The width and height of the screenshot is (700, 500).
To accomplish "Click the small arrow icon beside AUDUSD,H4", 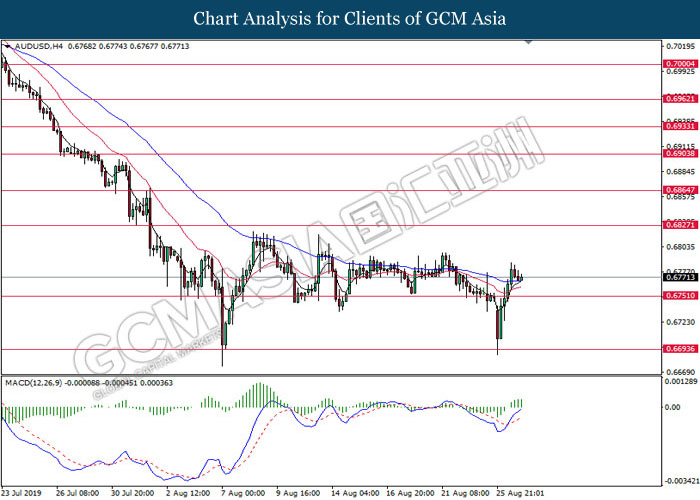I will [x=8, y=46].
